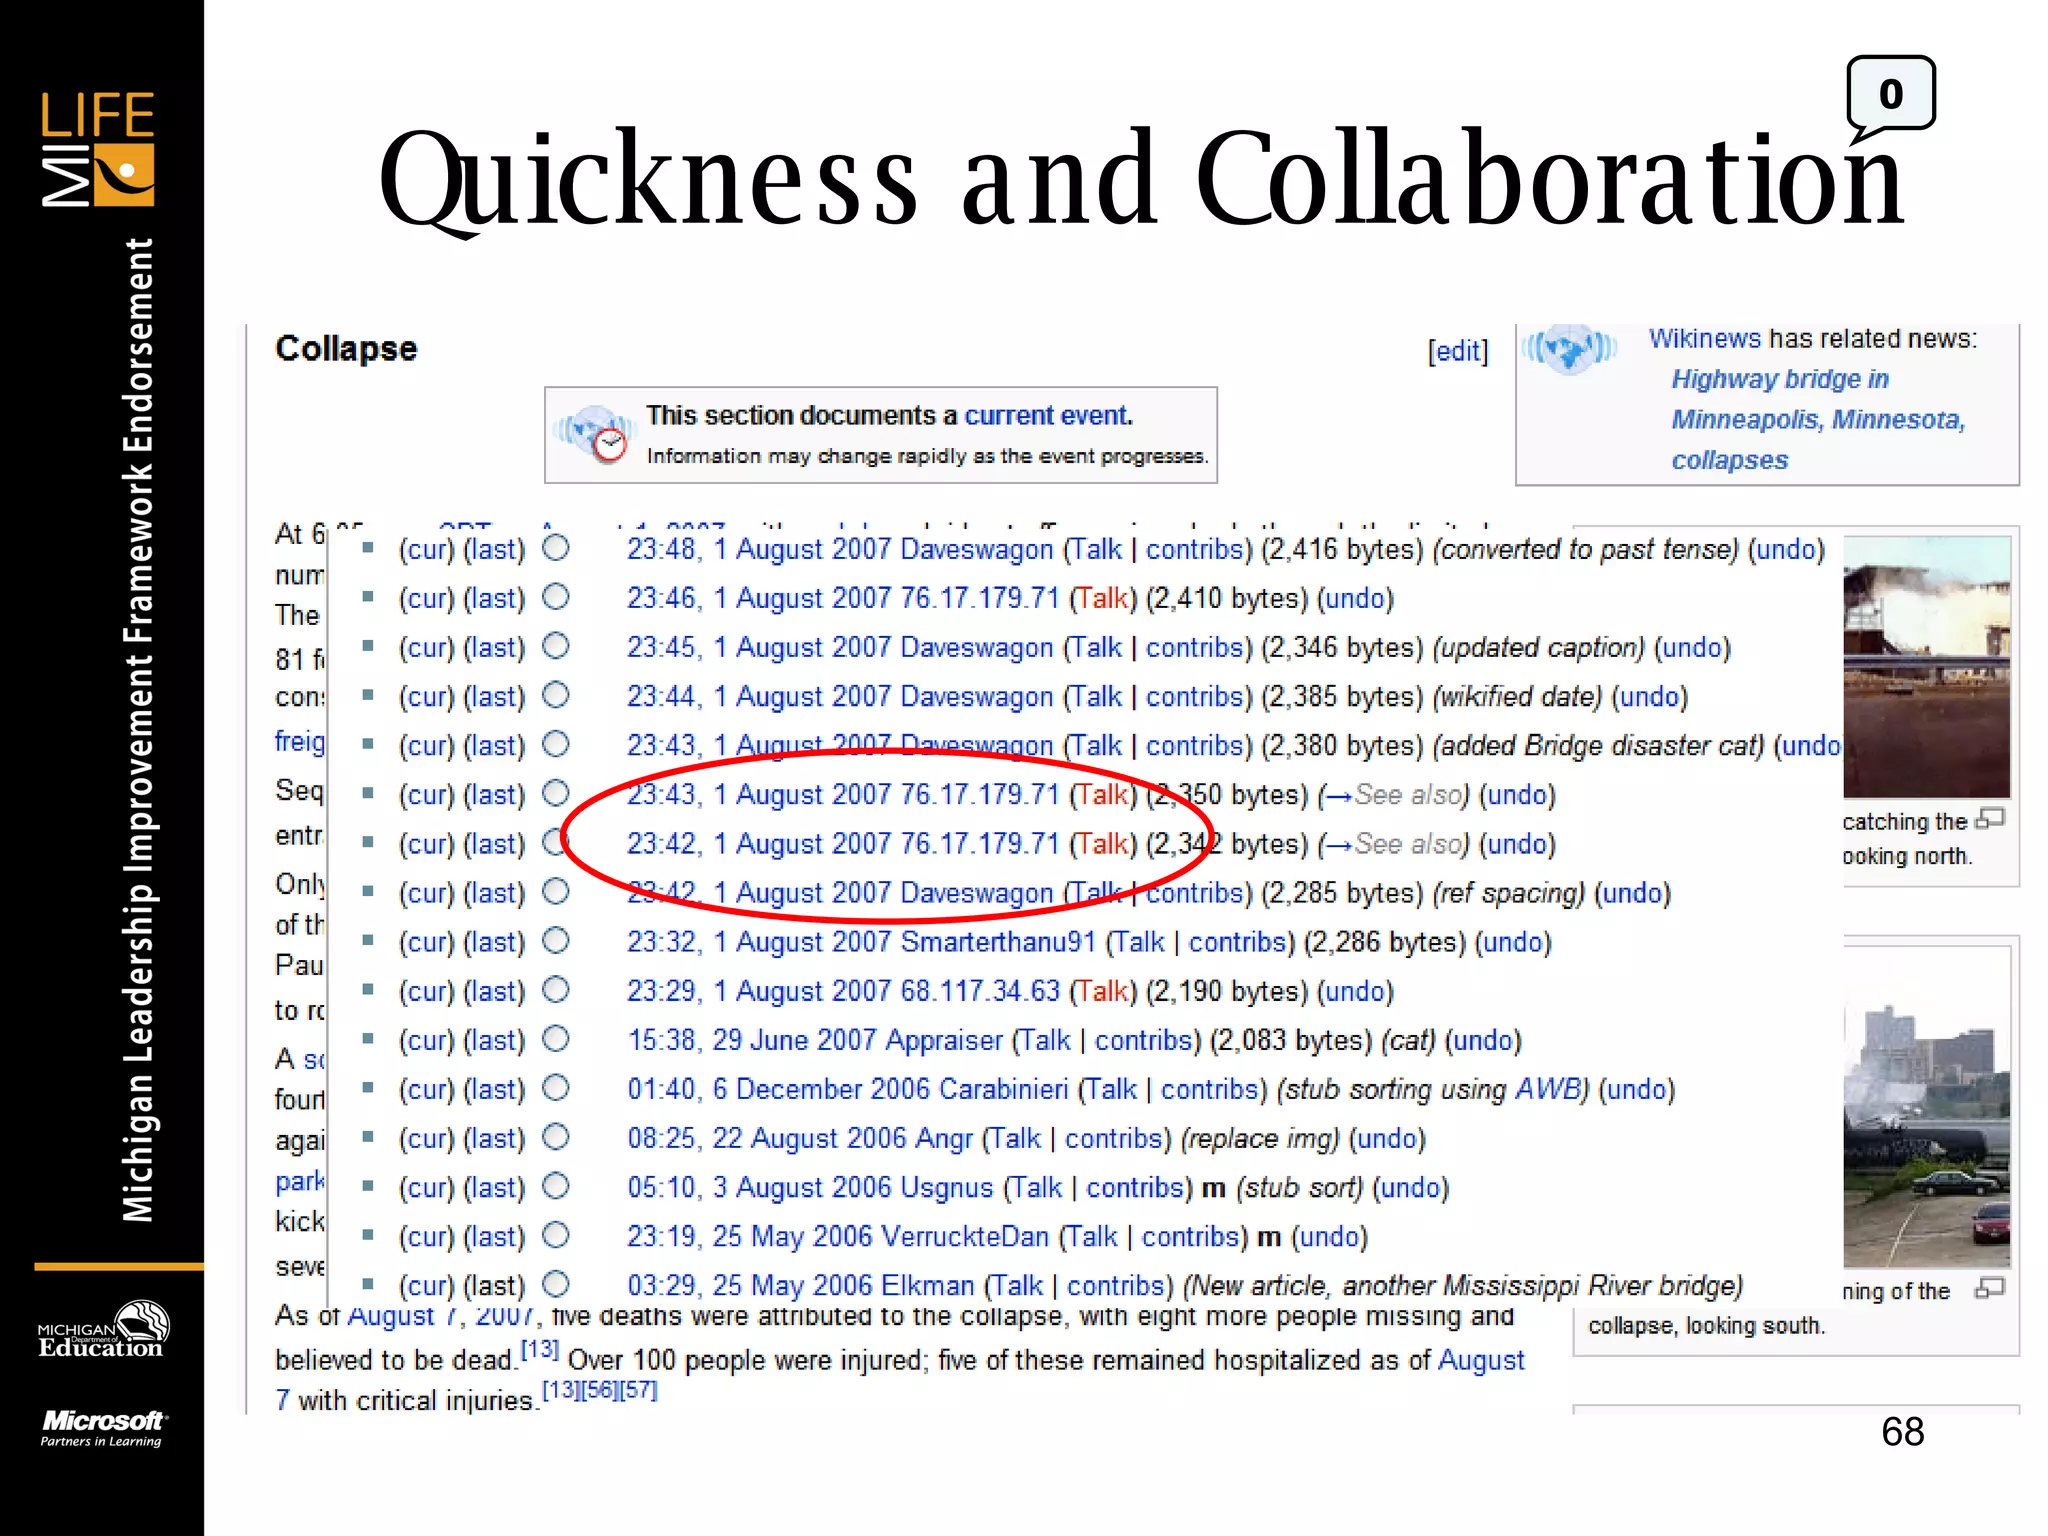This screenshot has height=1536, width=2048.
Task: Select the radio button for 01:40 6 December revision
Action: tap(556, 1088)
